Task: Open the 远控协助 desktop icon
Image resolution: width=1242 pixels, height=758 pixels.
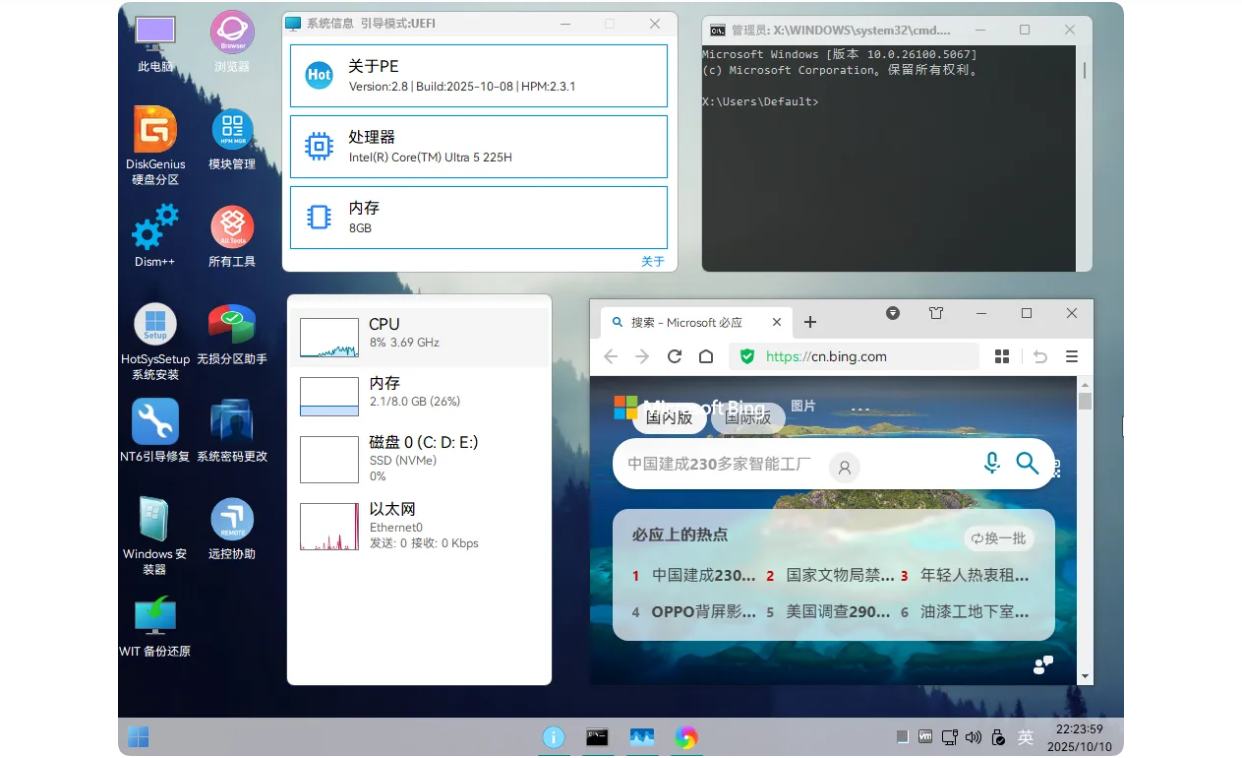Action: pyautogui.click(x=232, y=529)
